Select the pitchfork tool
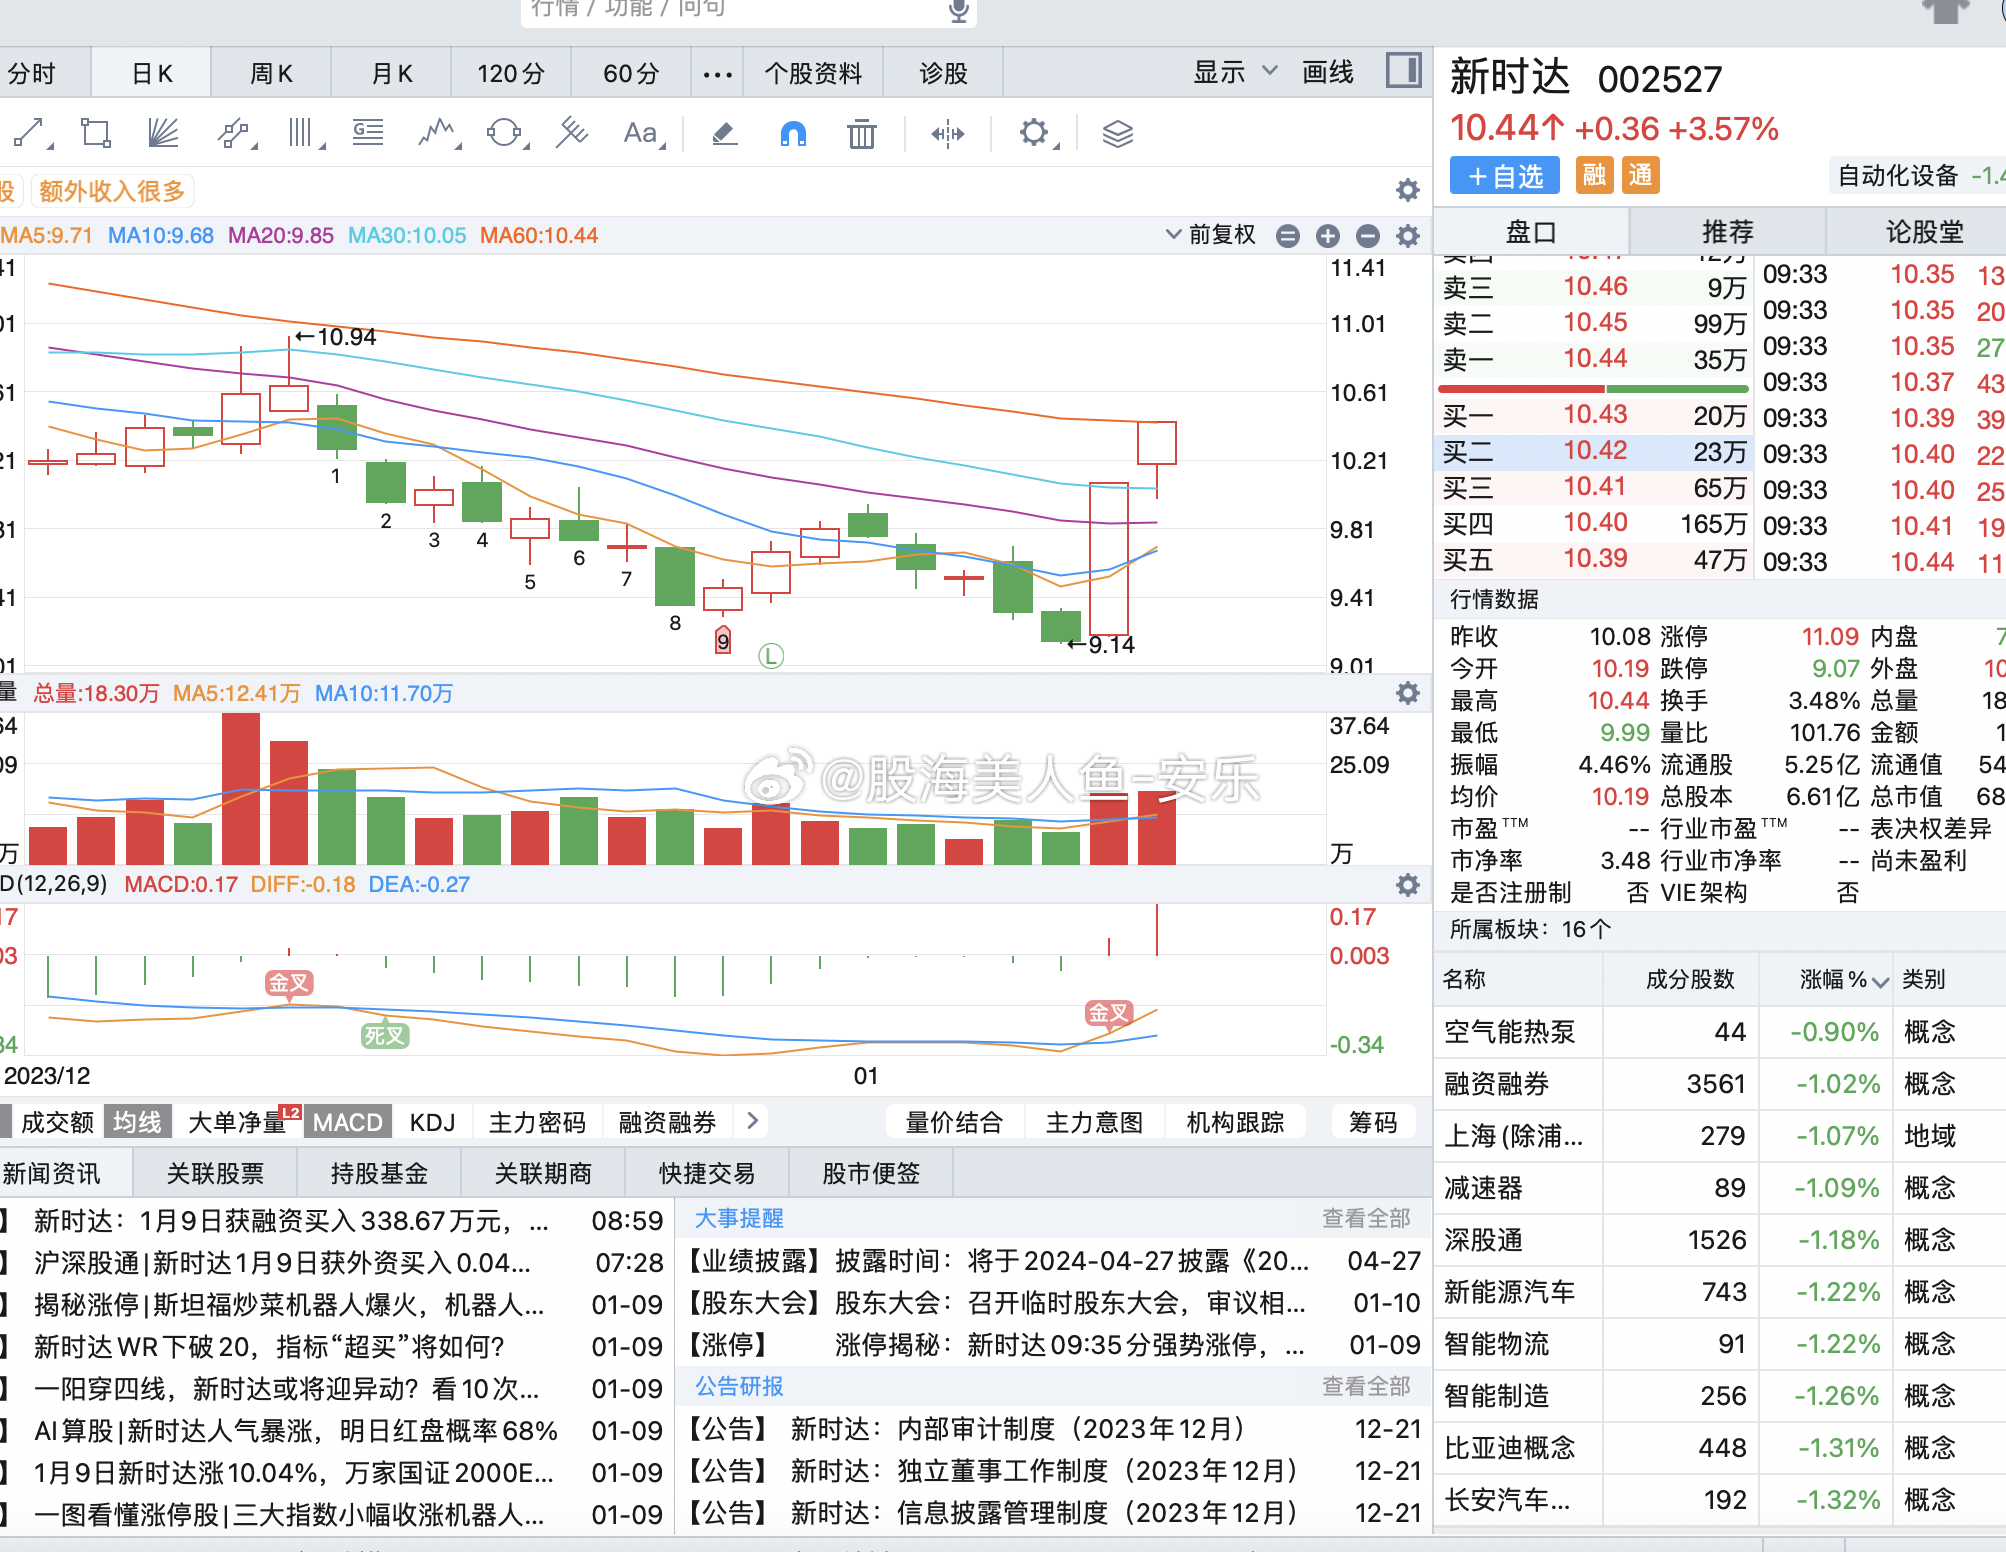 click(572, 133)
